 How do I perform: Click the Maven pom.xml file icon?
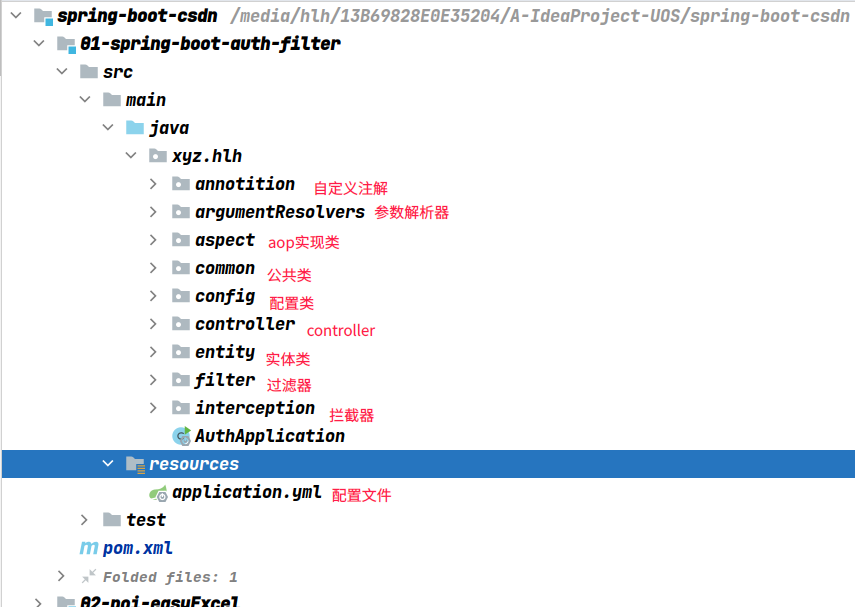click(89, 548)
